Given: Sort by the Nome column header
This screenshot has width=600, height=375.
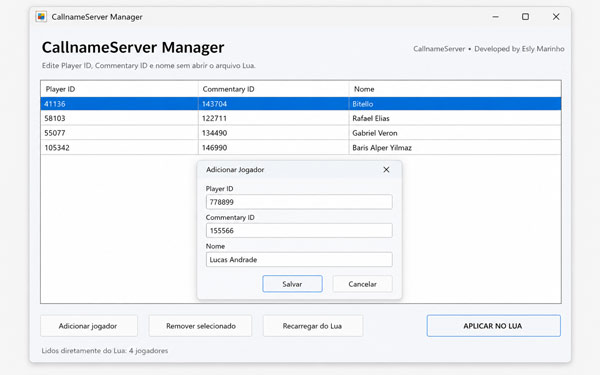Looking at the screenshot, I should coord(455,89).
